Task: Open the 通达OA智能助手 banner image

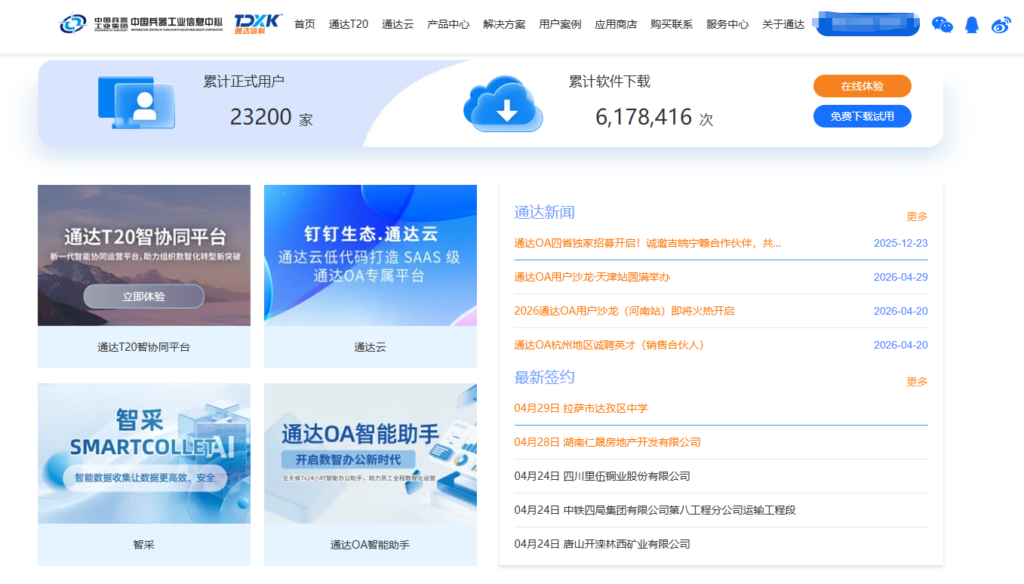Action: (370, 453)
